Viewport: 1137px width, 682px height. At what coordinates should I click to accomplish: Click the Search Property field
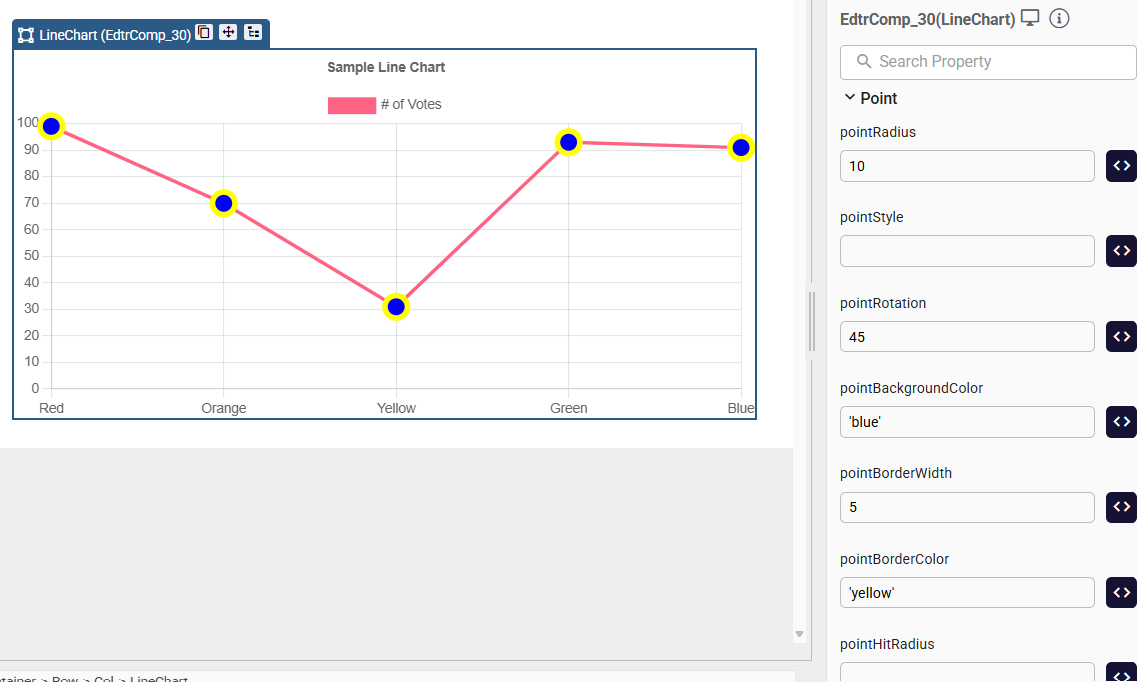click(x=988, y=62)
